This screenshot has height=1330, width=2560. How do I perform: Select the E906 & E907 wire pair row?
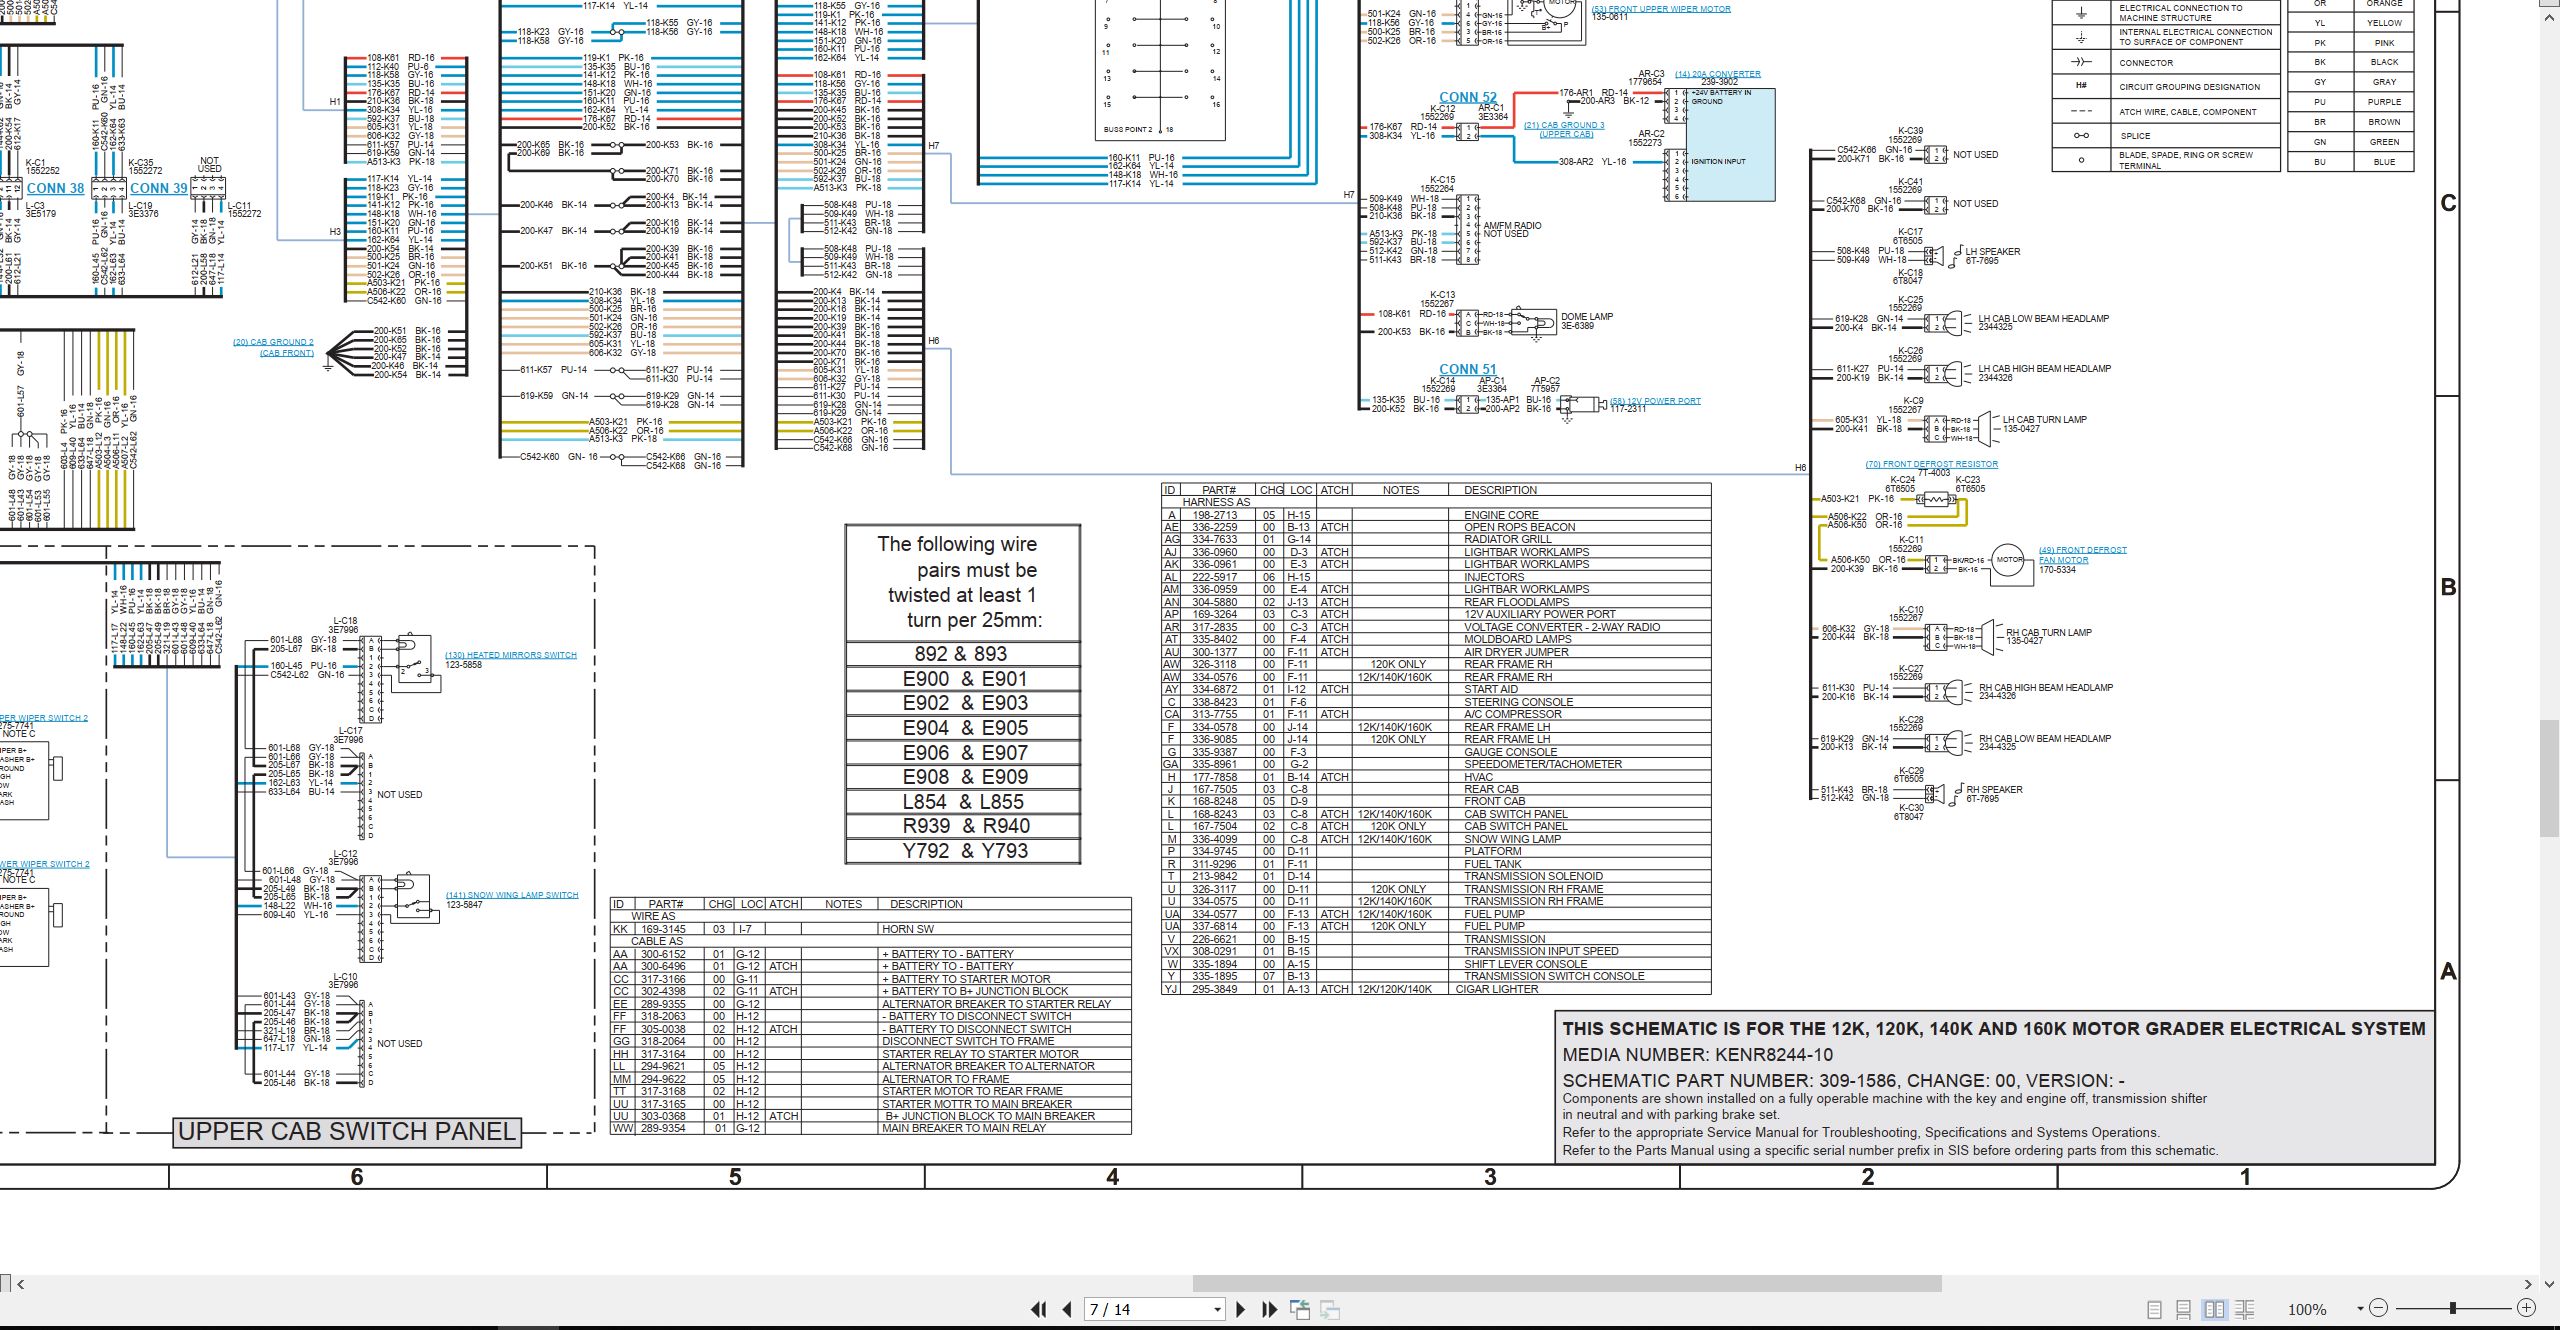point(962,753)
